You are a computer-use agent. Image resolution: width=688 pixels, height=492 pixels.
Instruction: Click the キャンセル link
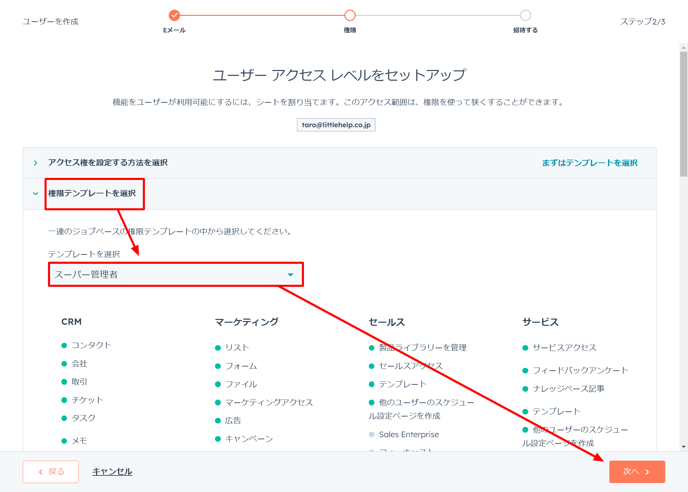point(112,471)
